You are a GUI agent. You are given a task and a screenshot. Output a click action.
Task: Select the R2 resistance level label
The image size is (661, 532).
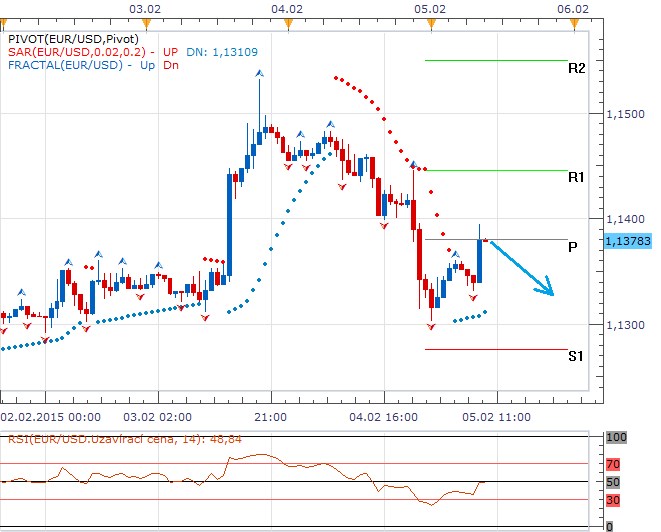(576, 69)
